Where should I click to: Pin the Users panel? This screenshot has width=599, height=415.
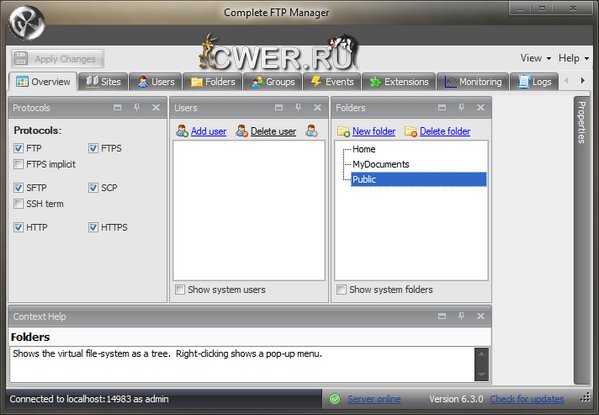pyautogui.click(x=298, y=107)
